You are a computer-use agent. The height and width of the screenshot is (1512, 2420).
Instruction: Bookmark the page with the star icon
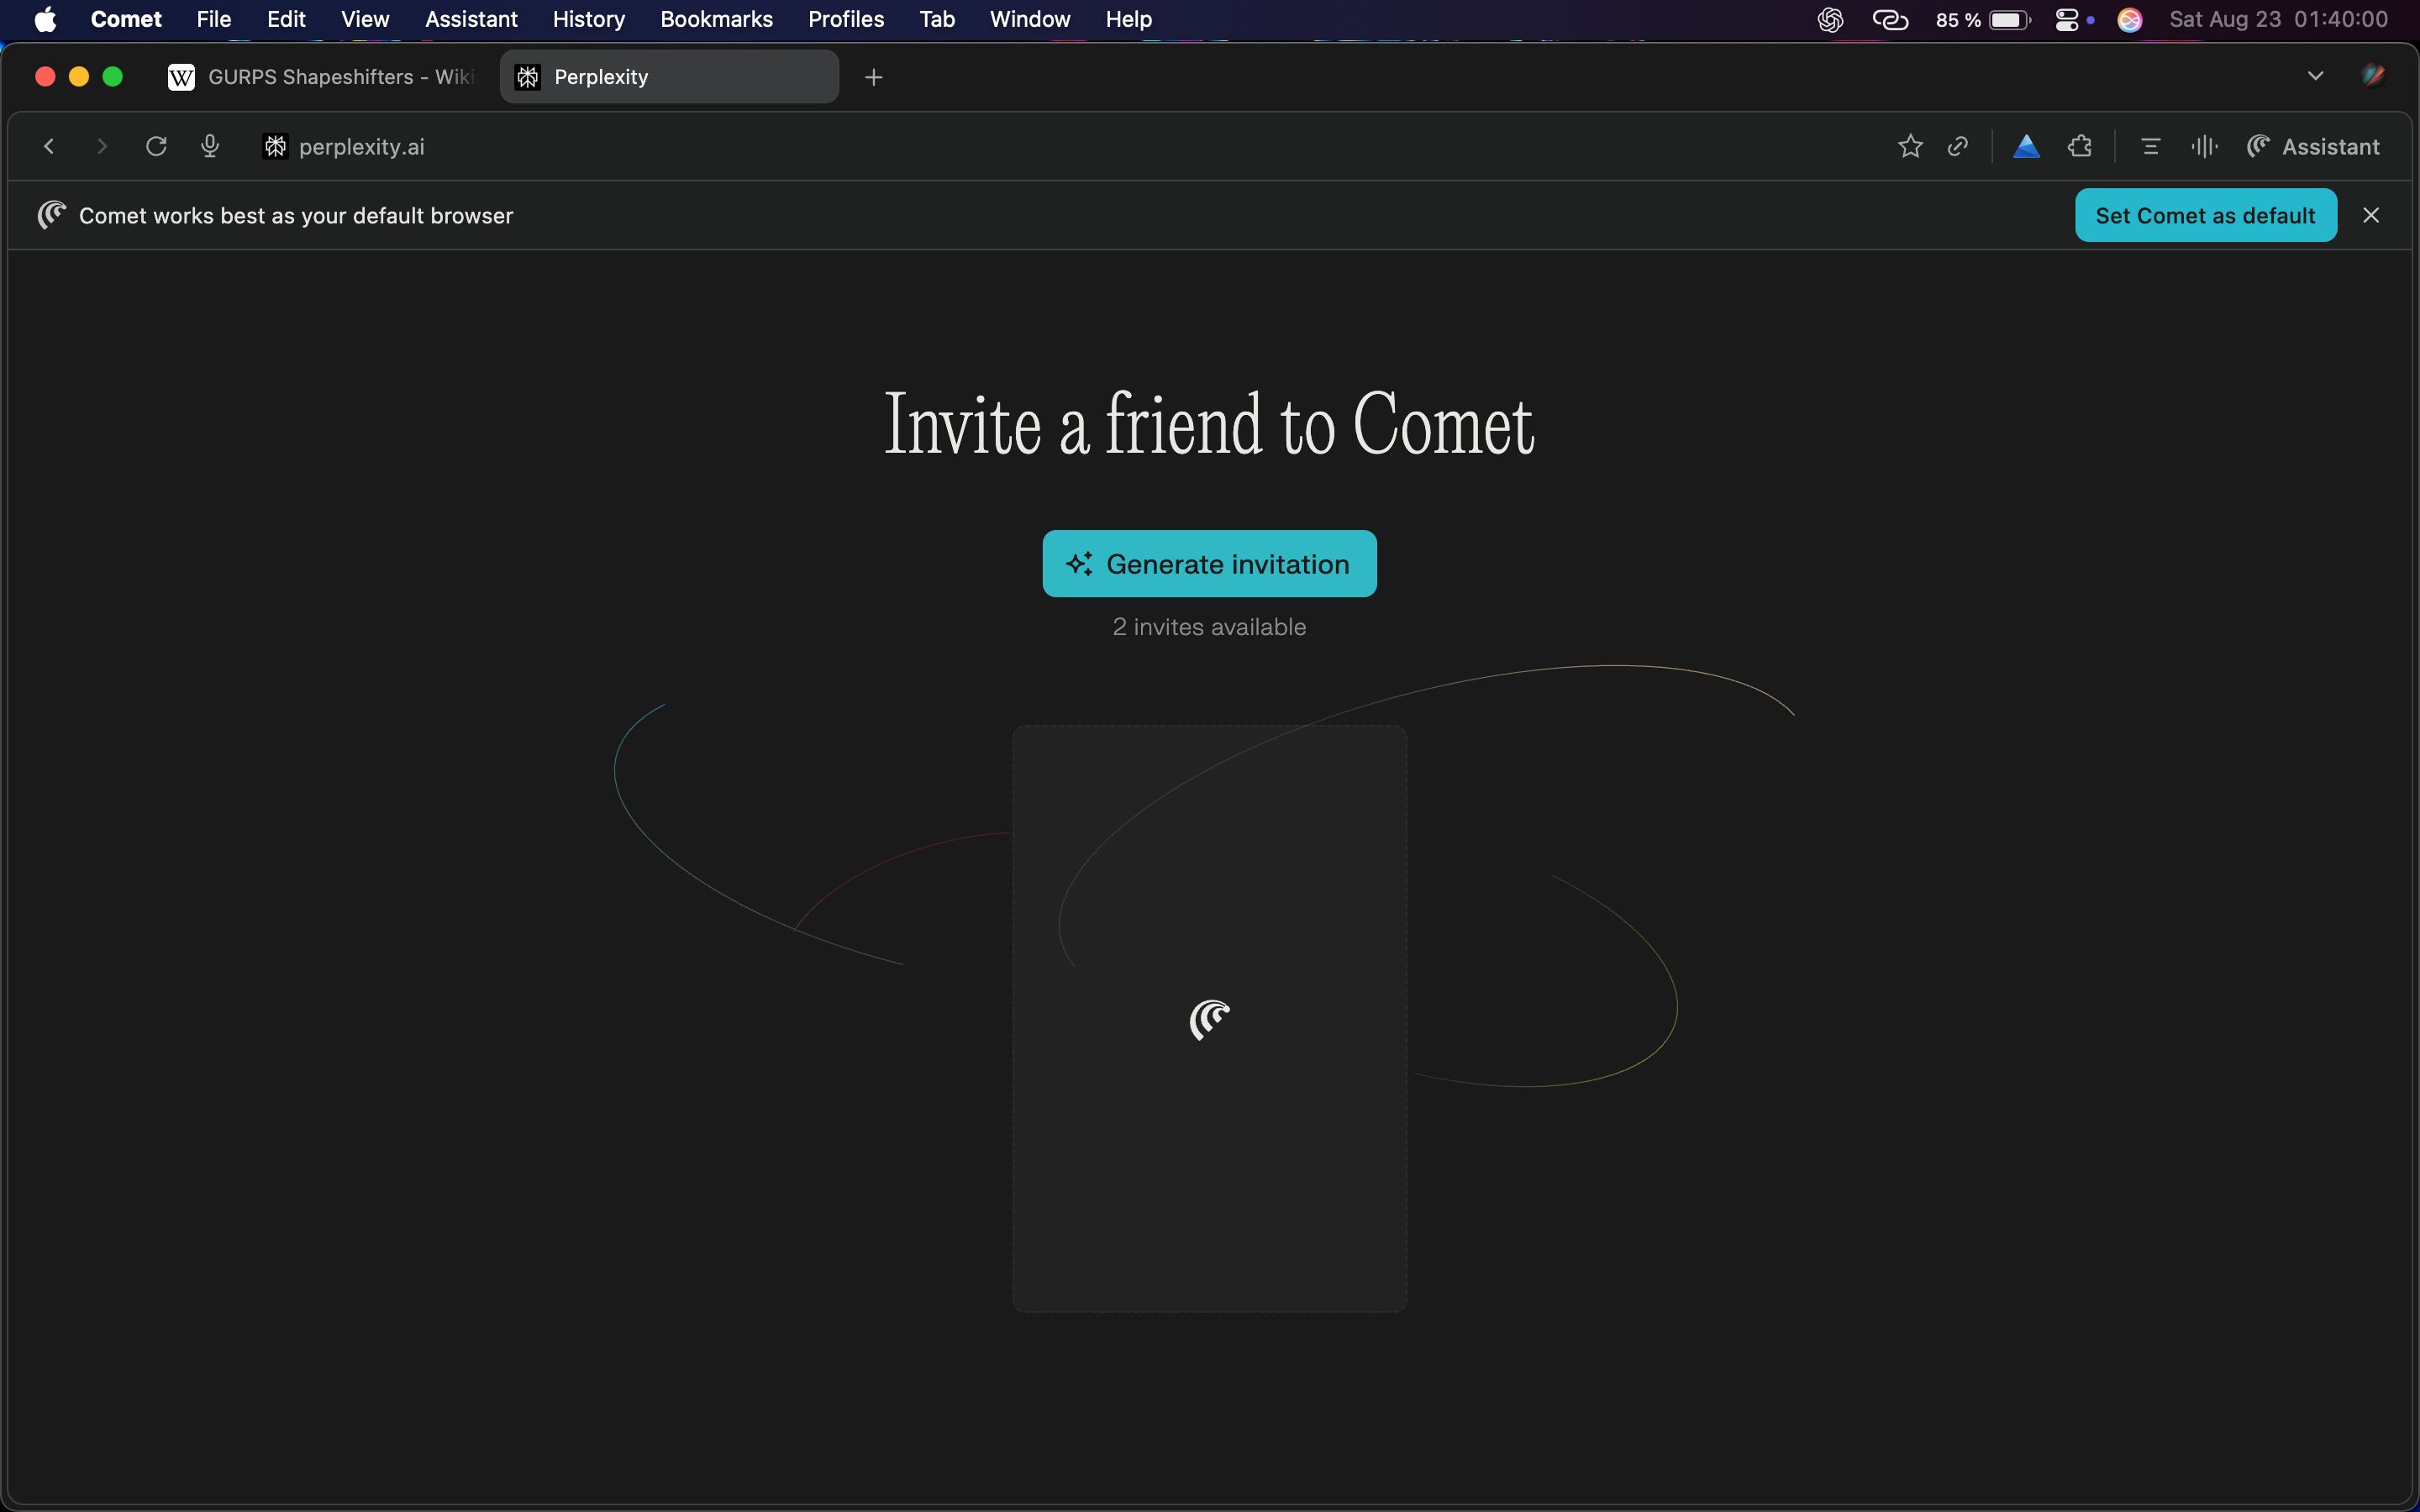click(1910, 147)
